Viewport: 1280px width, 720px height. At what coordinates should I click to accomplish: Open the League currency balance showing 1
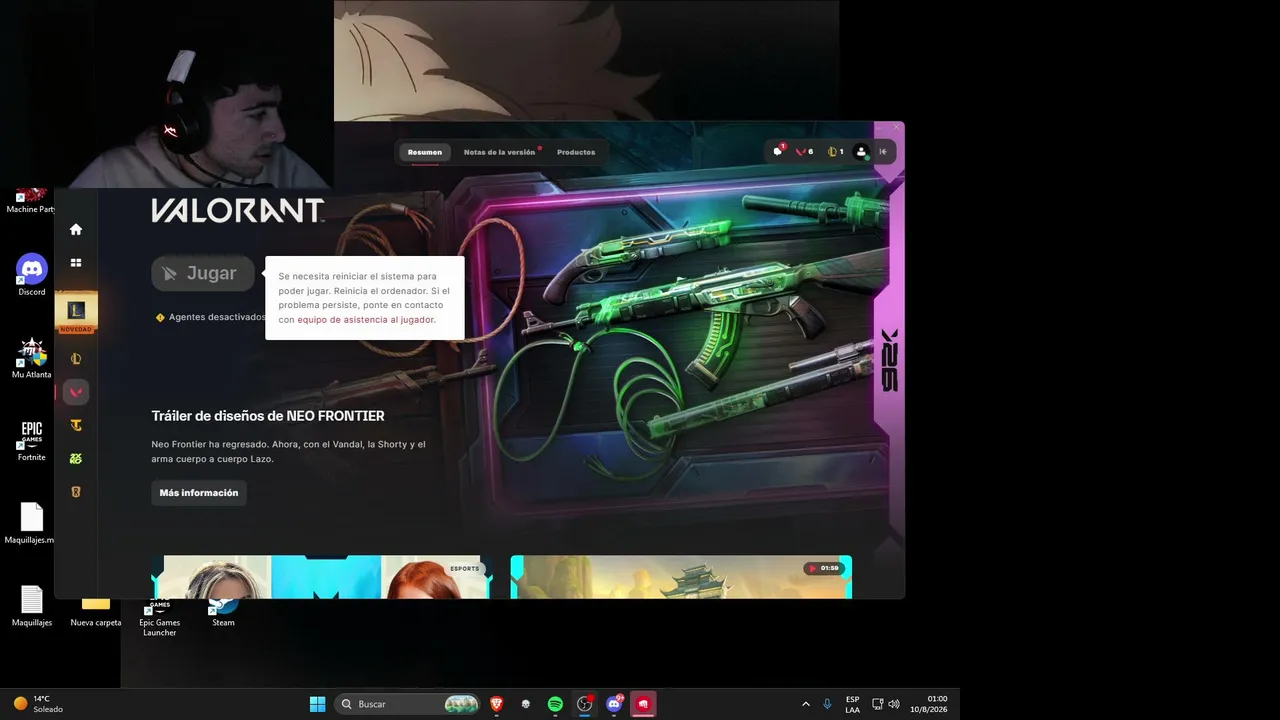[835, 152]
